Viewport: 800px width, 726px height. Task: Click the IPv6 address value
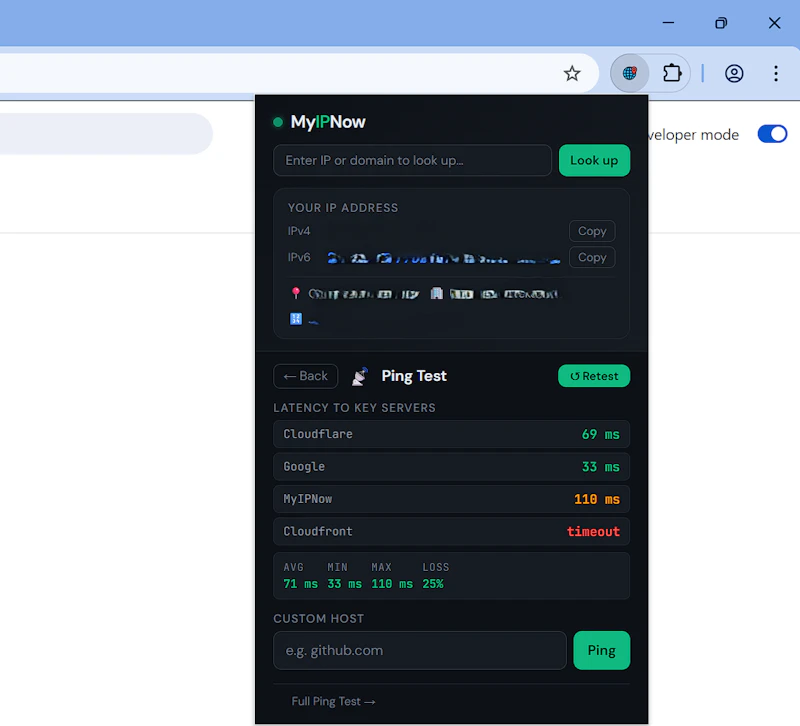(443, 258)
